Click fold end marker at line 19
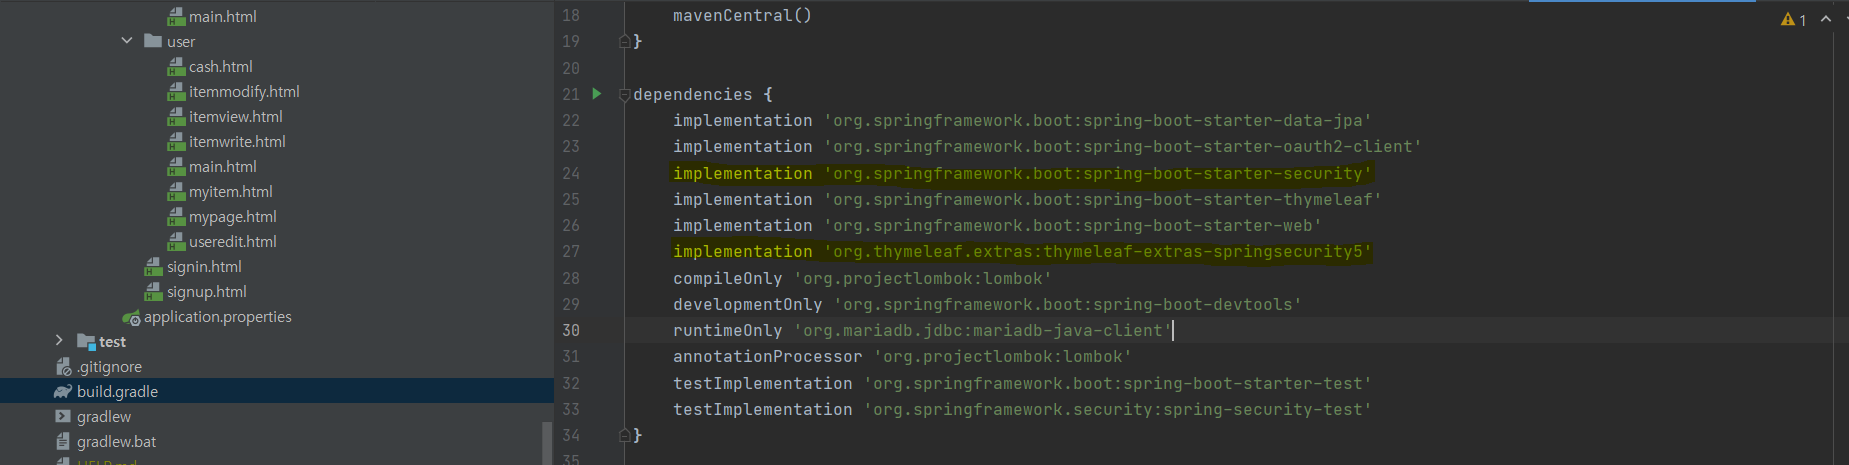This screenshot has height=465, width=1849. coord(624,41)
